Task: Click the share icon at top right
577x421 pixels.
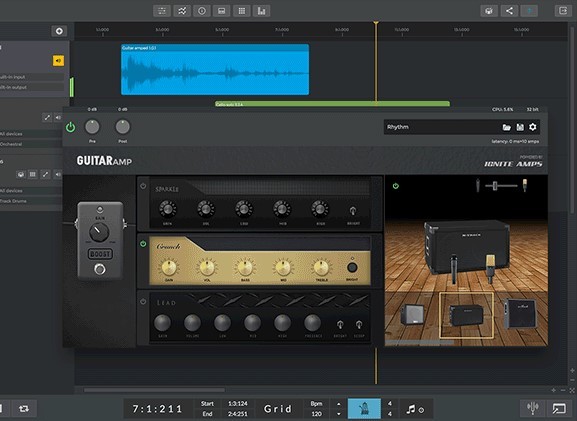Action: [x=509, y=11]
